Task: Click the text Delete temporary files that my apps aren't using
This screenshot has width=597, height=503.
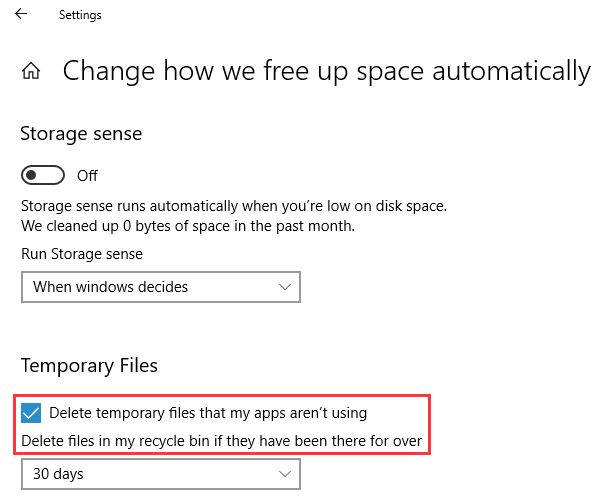Action: click(208, 413)
